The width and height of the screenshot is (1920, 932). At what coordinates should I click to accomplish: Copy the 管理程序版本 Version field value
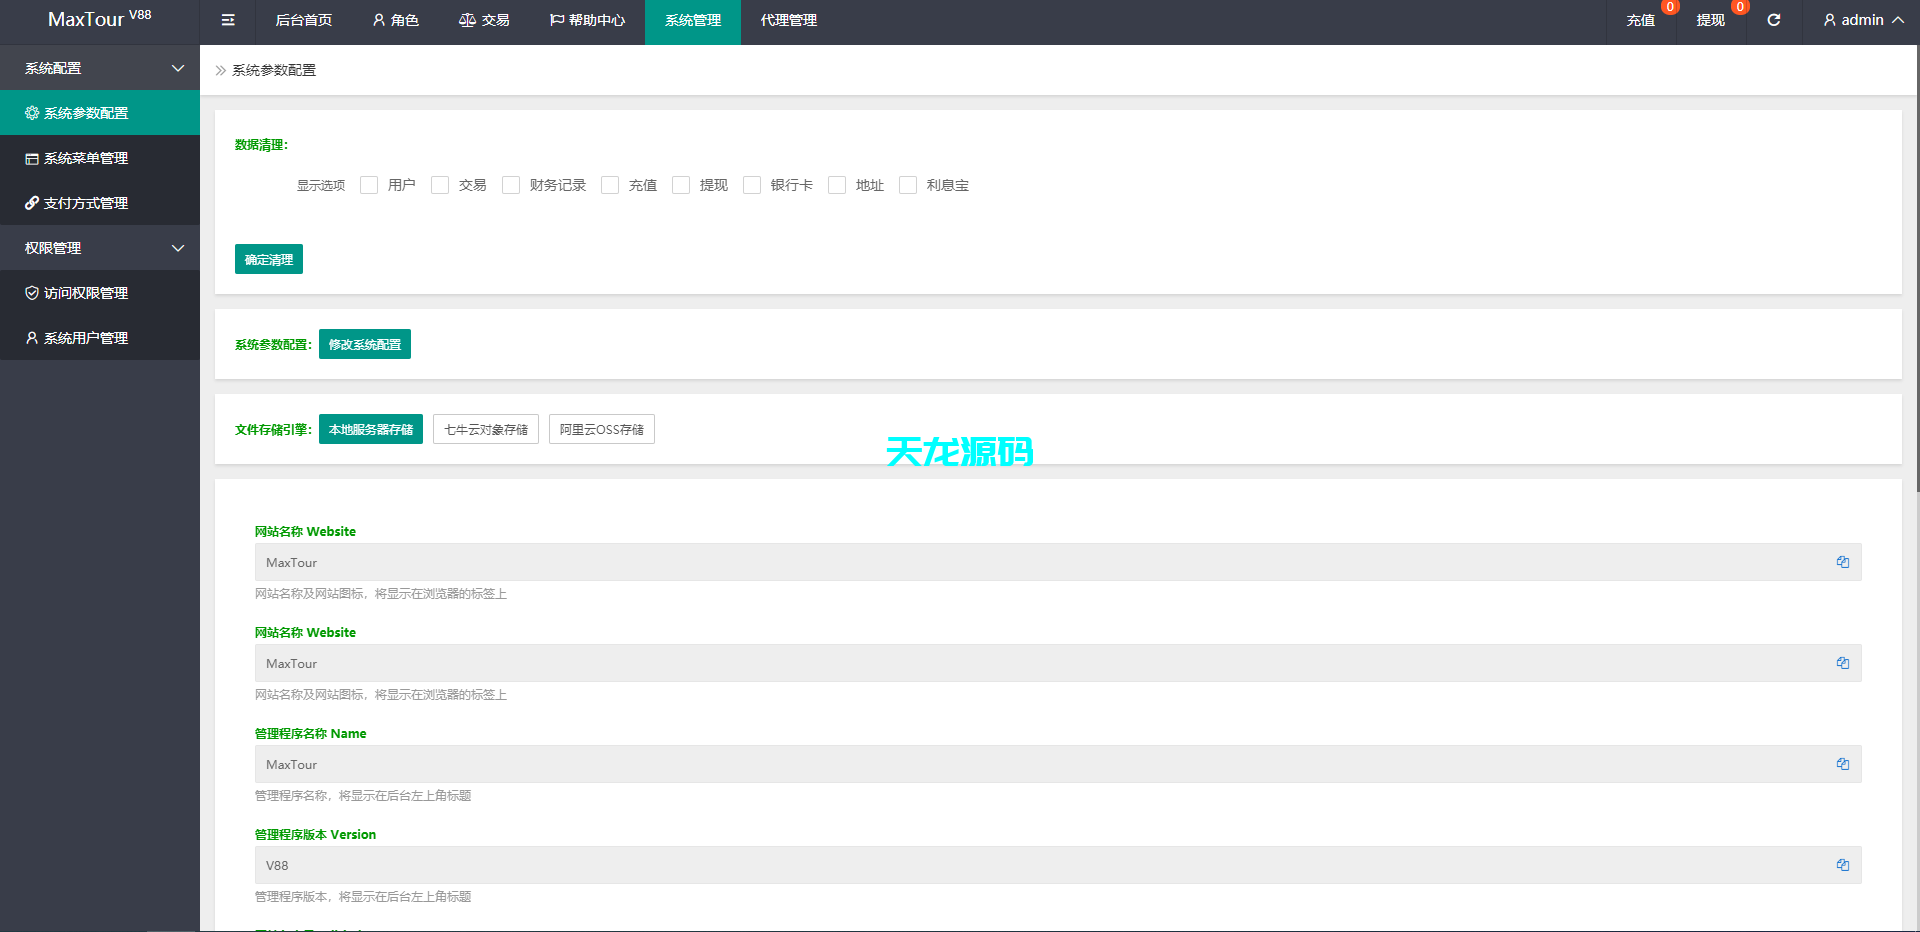click(x=1842, y=865)
